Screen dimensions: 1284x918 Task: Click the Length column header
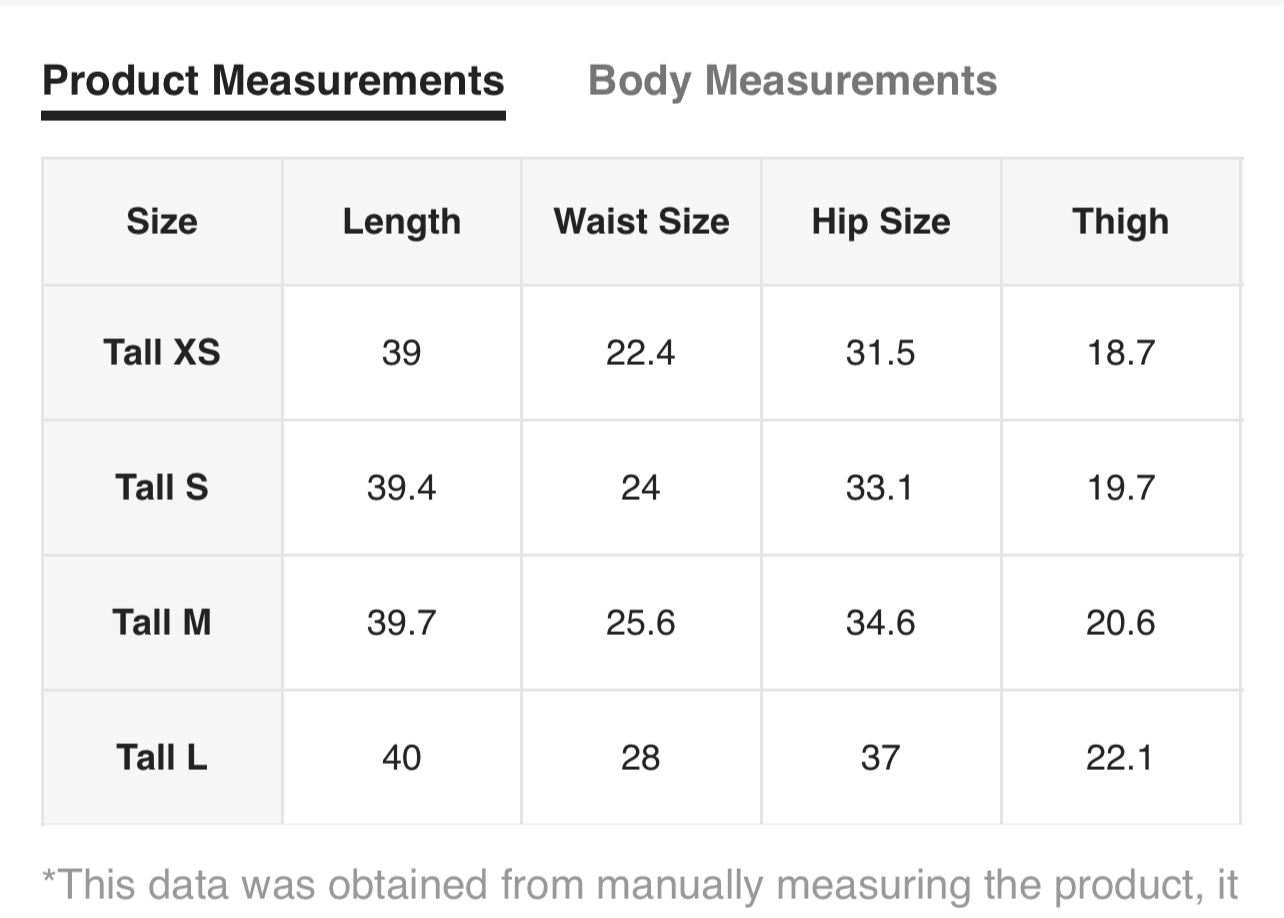pyautogui.click(x=401, y=221)
